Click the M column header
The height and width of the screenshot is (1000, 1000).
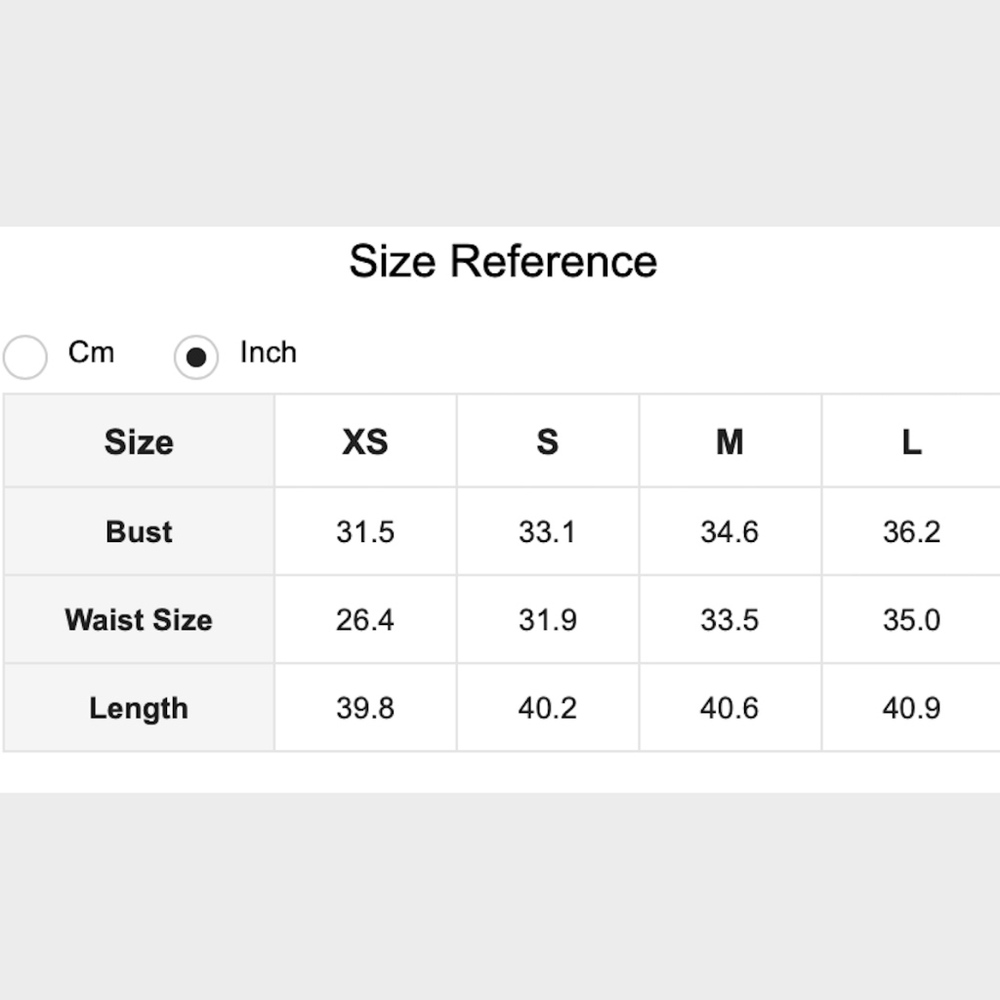(730, 442)
